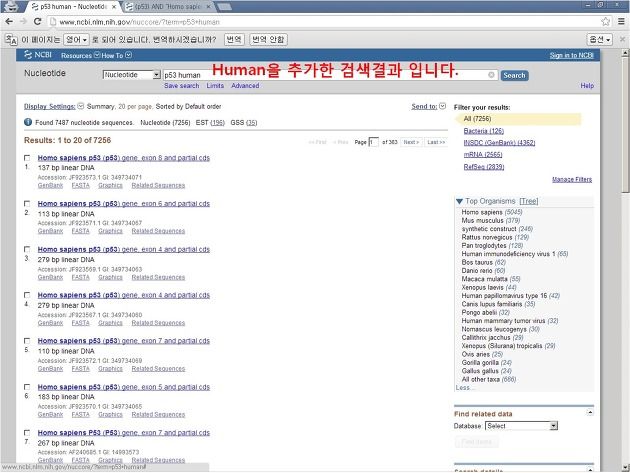
Task: Open the FASTA link for result 2
Action: [80, 231]
